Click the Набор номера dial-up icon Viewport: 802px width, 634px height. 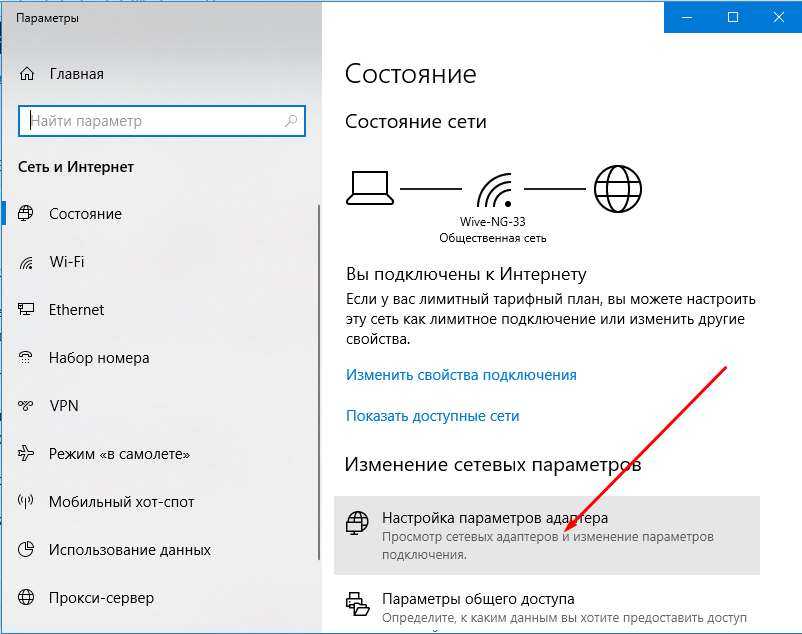[26, 357]
